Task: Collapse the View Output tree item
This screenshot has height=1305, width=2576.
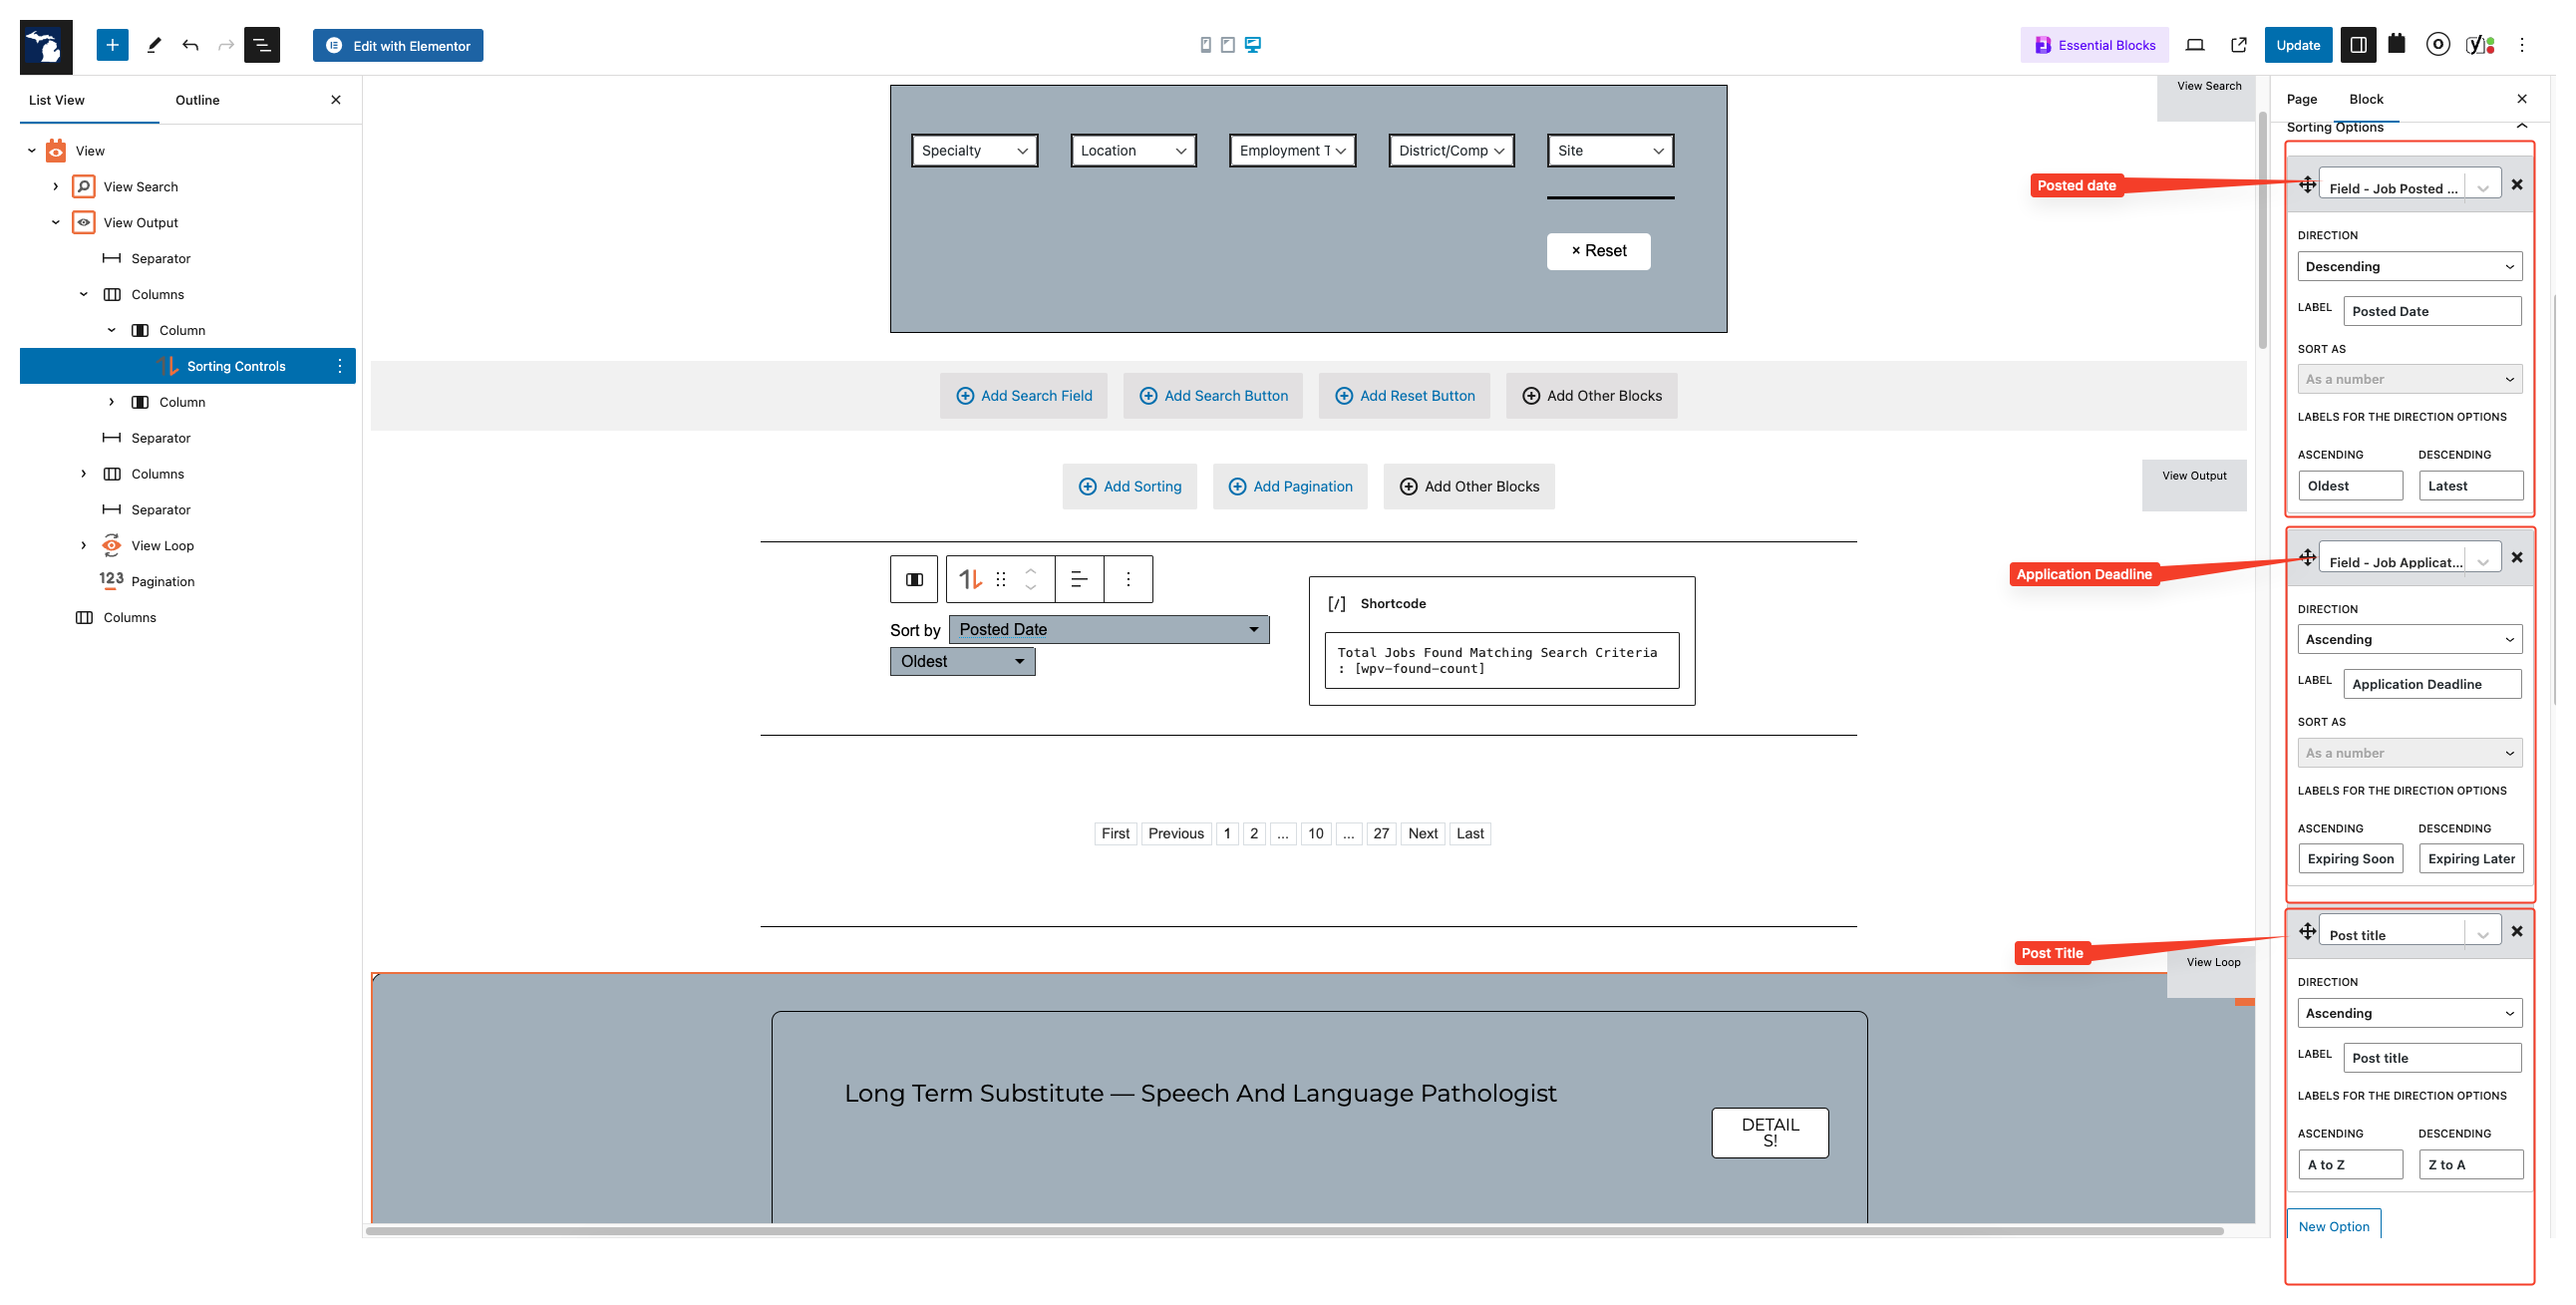Action: pyautogui.click(x=56, y=222)
